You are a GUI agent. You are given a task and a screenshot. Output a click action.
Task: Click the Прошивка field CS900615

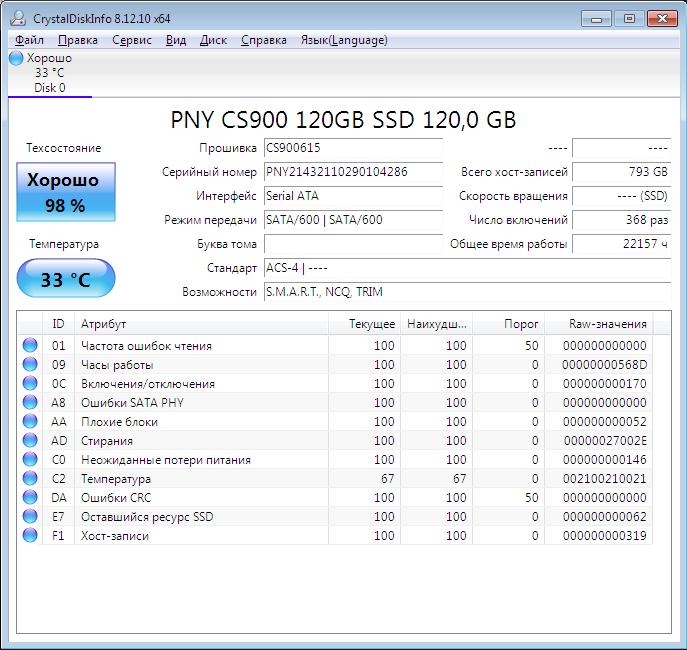coord(353,148)
